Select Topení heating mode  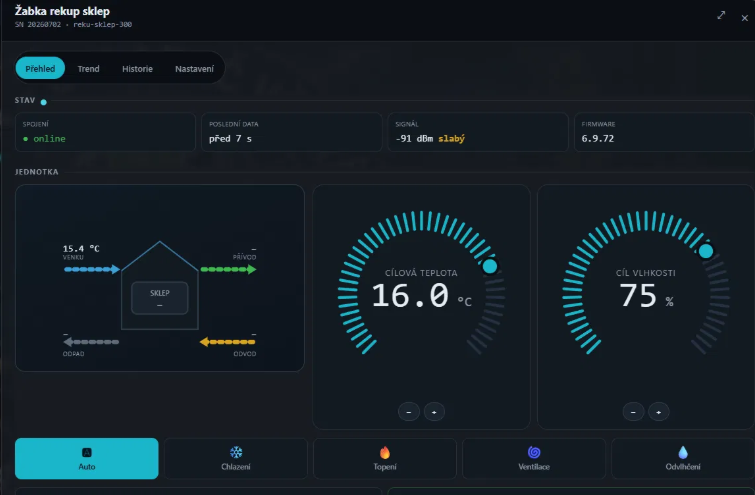(385, 458)
